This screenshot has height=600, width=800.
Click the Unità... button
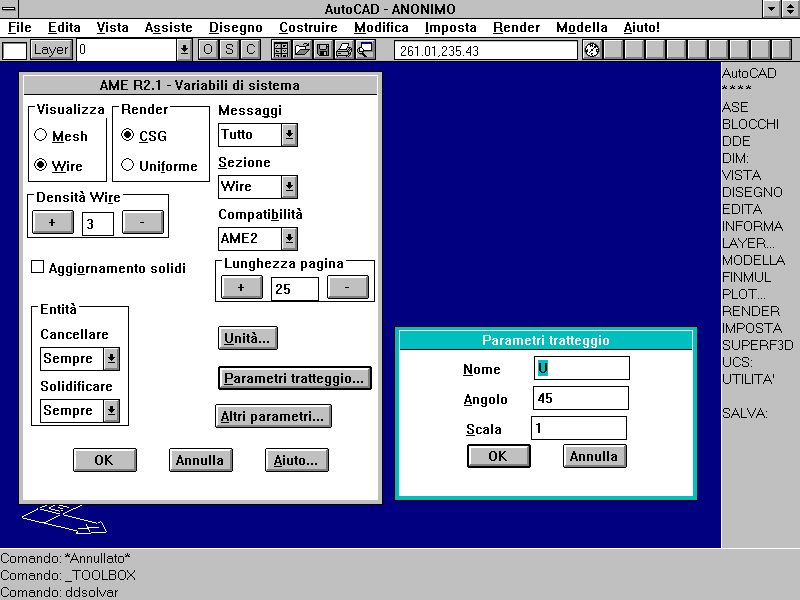coord(248,338)
